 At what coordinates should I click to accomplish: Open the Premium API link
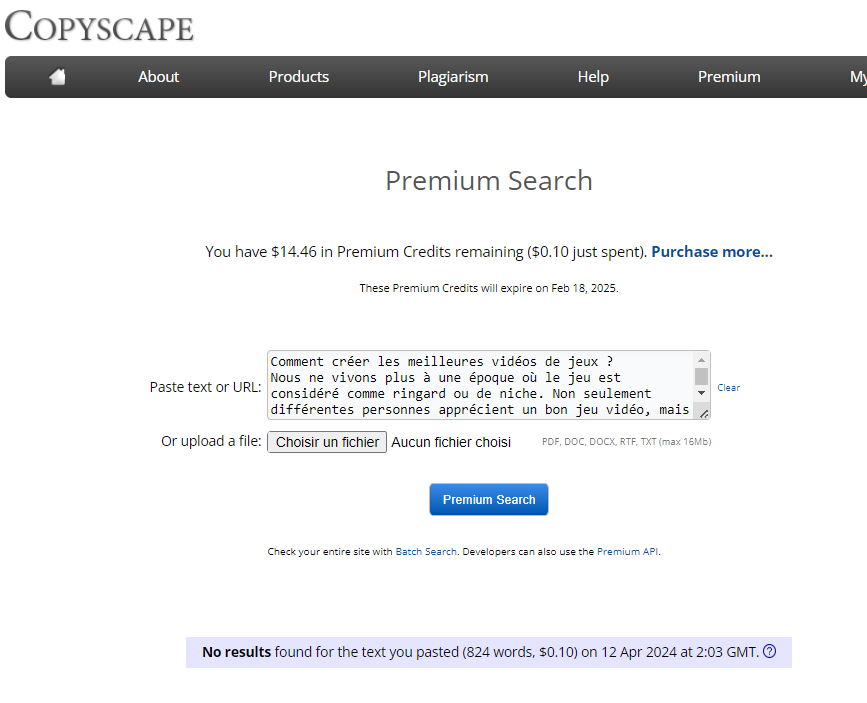pyautogui.click(x=628, y=551)
